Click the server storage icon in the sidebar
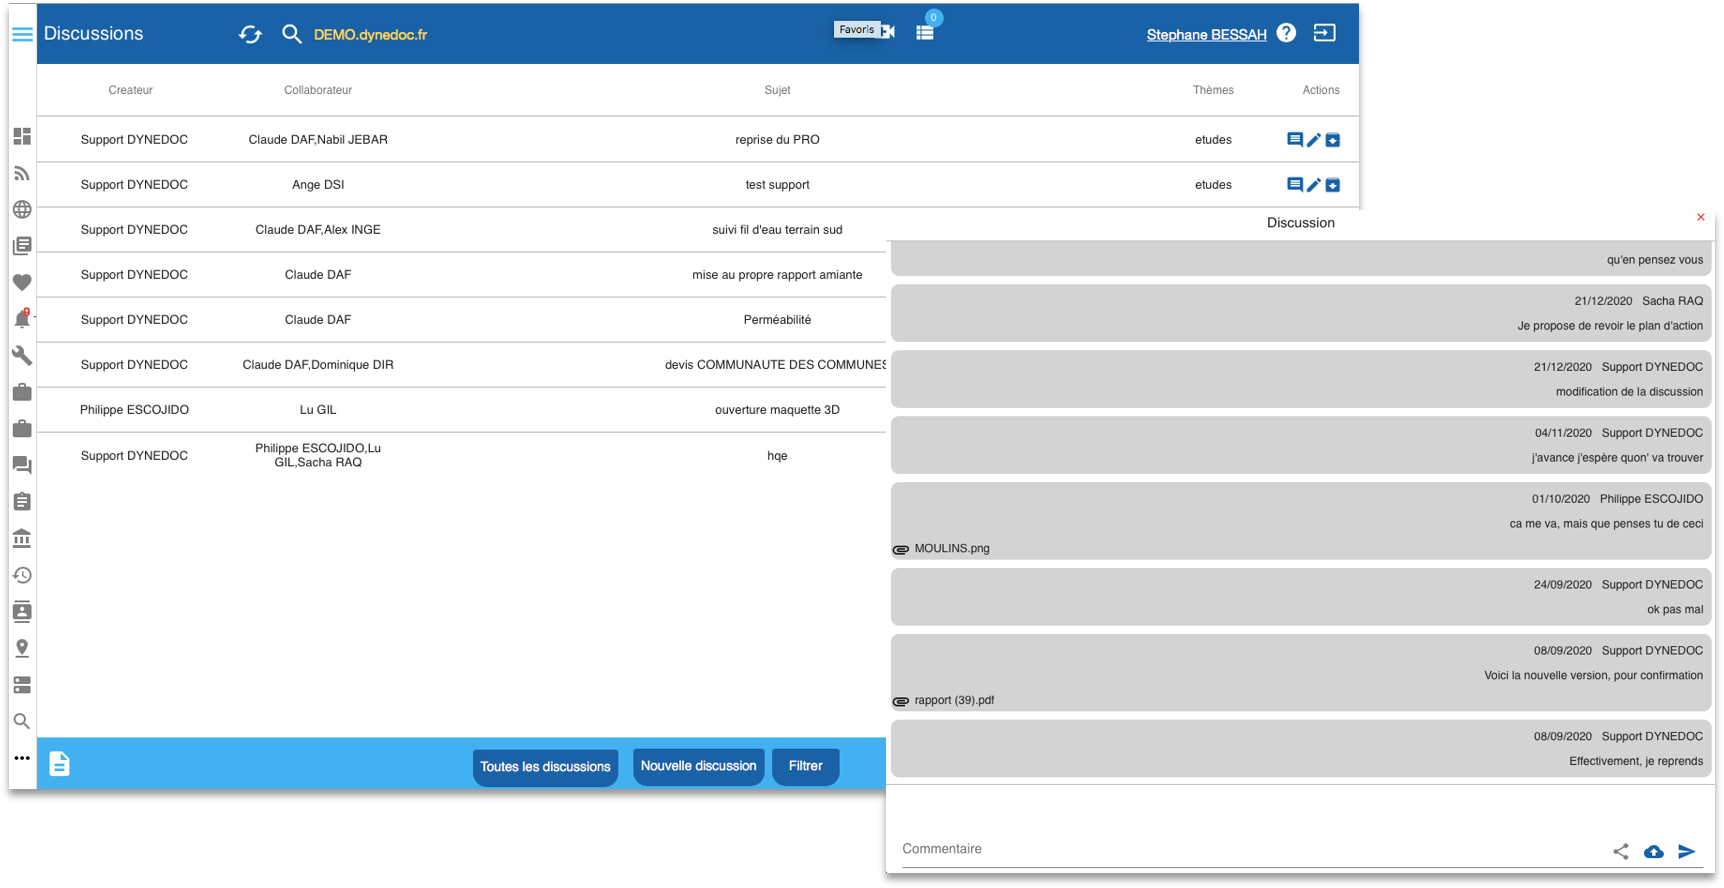1724x888 pixels. [x=22, y=685]
